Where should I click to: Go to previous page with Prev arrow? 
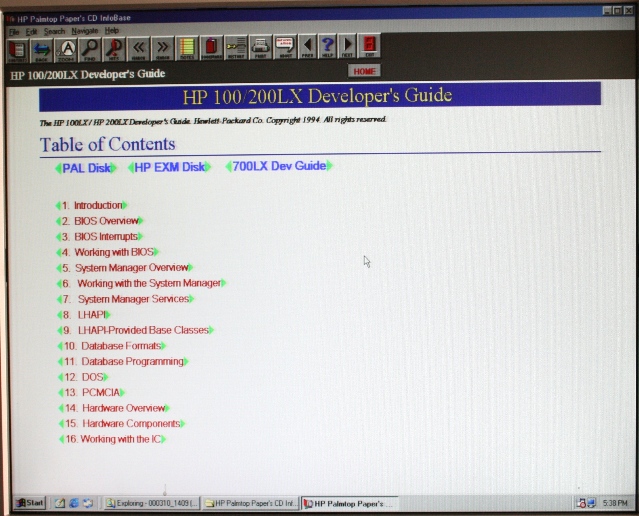click(308, 46)
